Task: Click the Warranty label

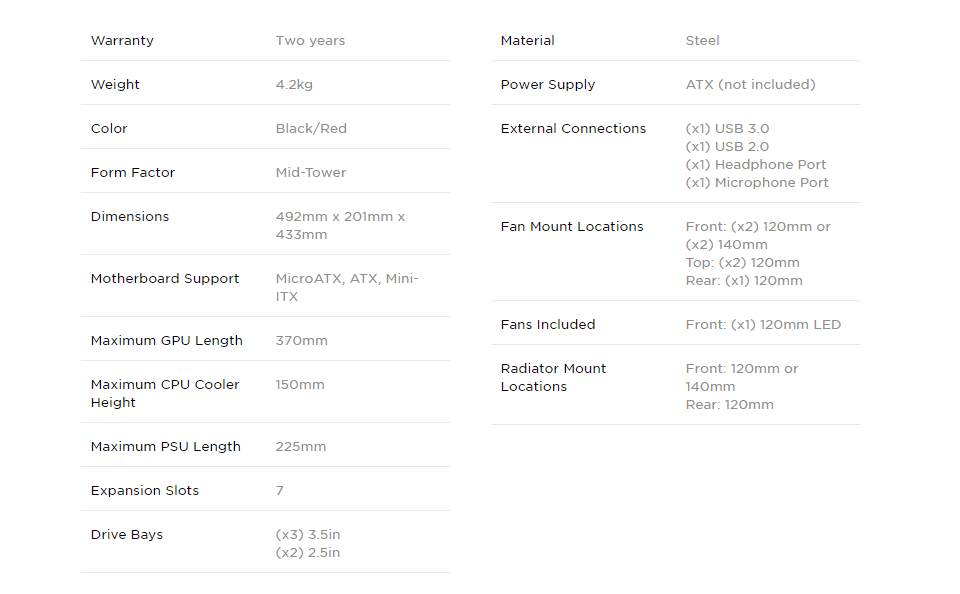Action: tap(122, 40)
